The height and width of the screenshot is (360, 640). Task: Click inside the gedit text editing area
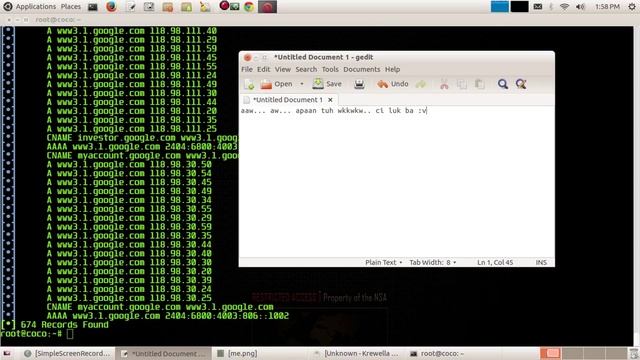[396, 182]
